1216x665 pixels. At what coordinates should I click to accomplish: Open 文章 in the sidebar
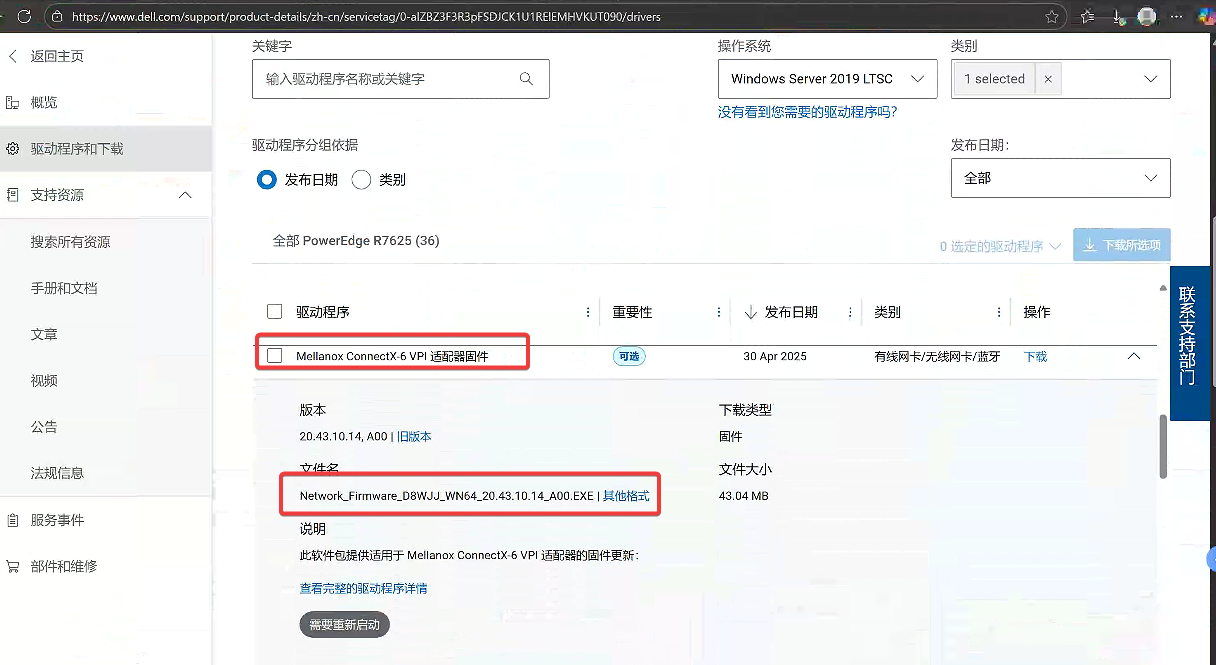(x=44, y=334)
